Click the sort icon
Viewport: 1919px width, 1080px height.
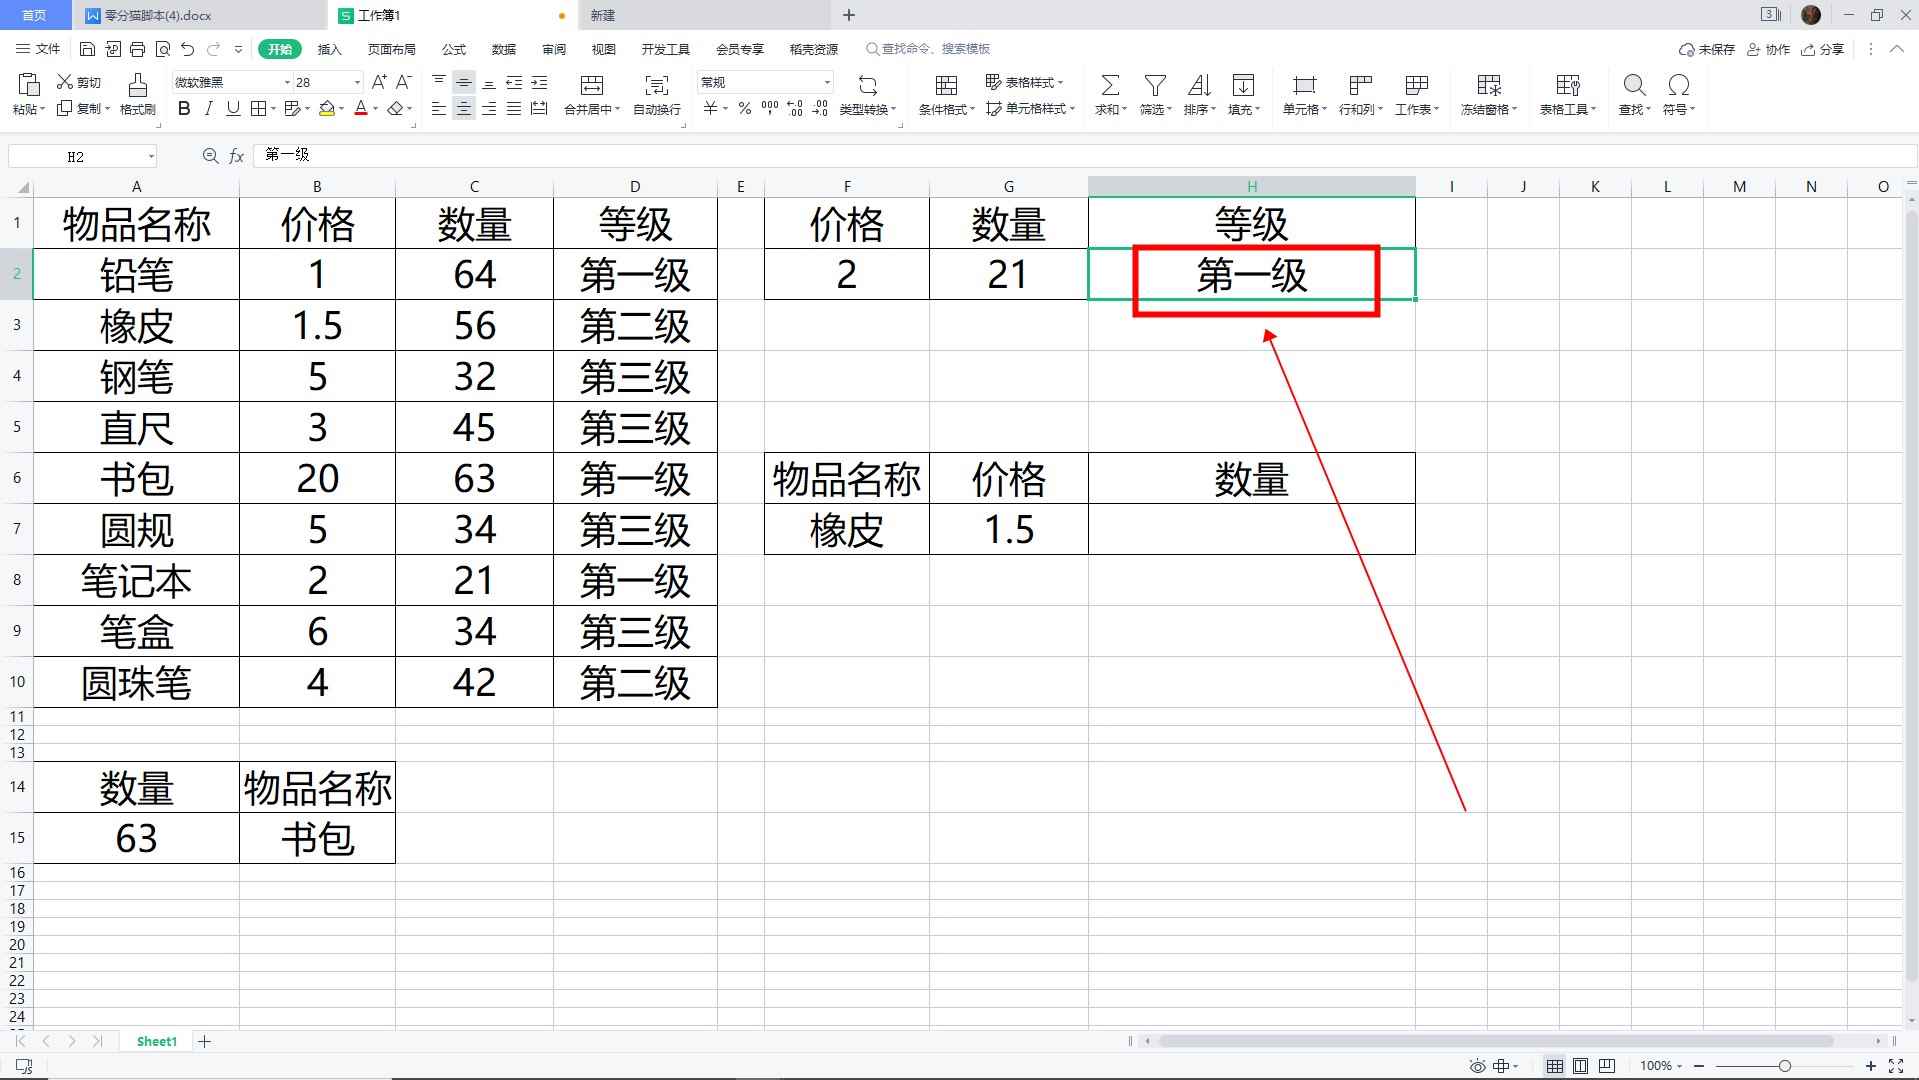pos(1199,95)
